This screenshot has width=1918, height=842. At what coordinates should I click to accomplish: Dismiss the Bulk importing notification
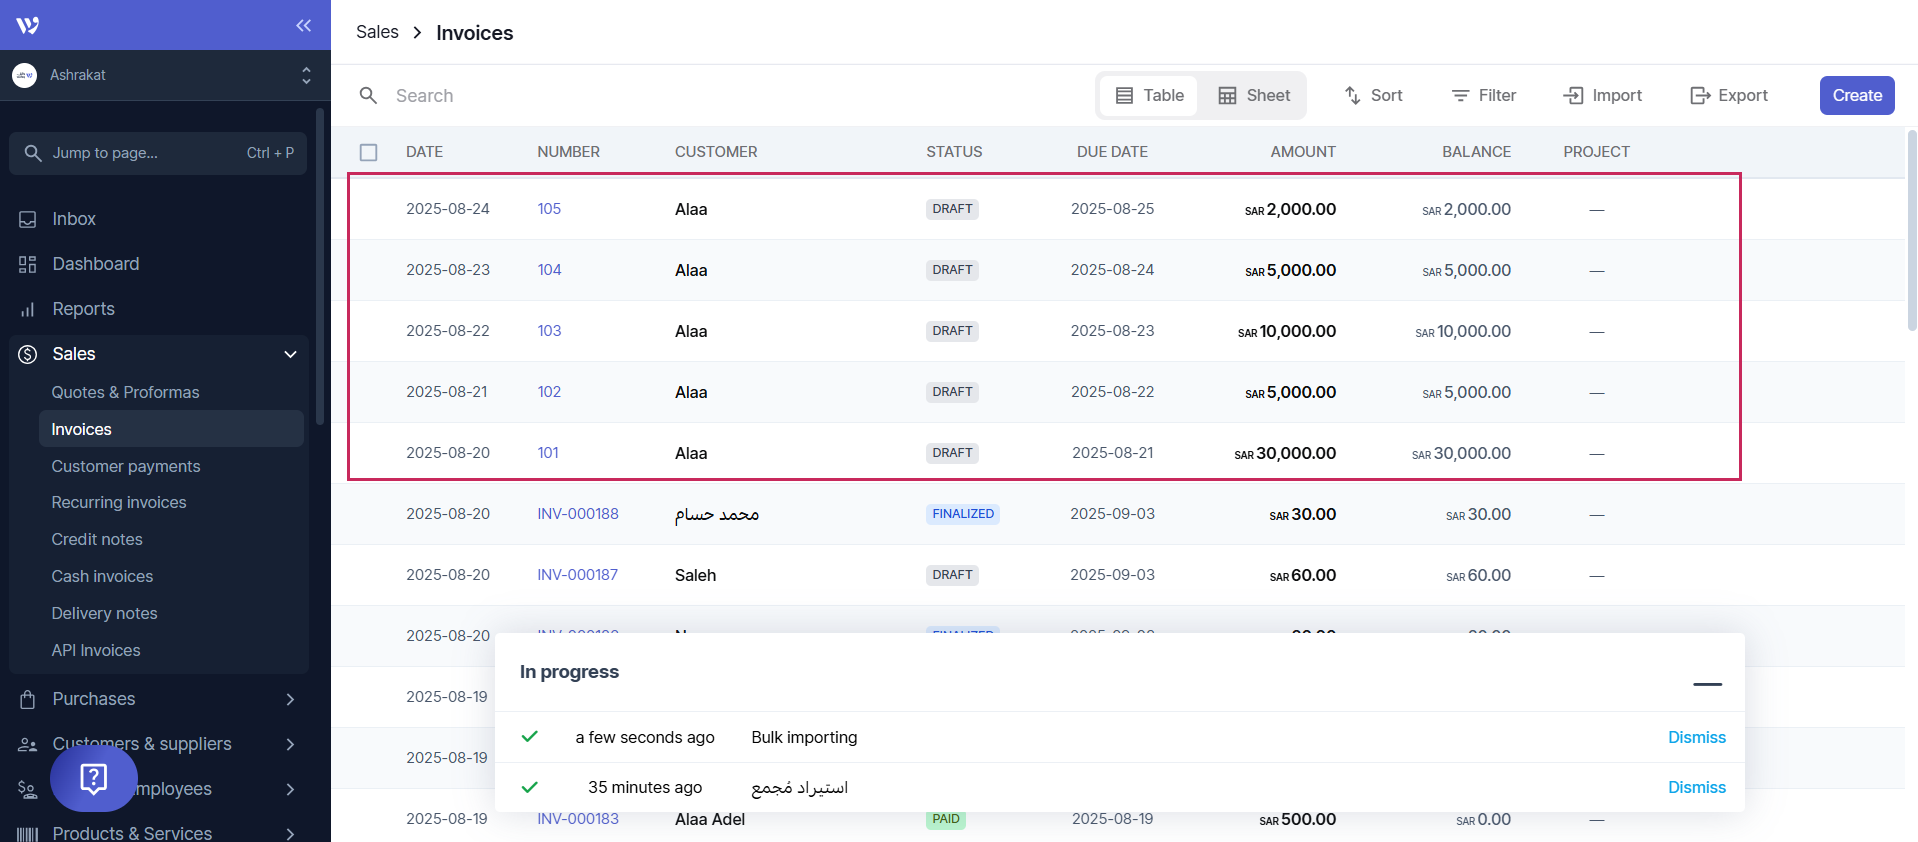[1696, 737]
